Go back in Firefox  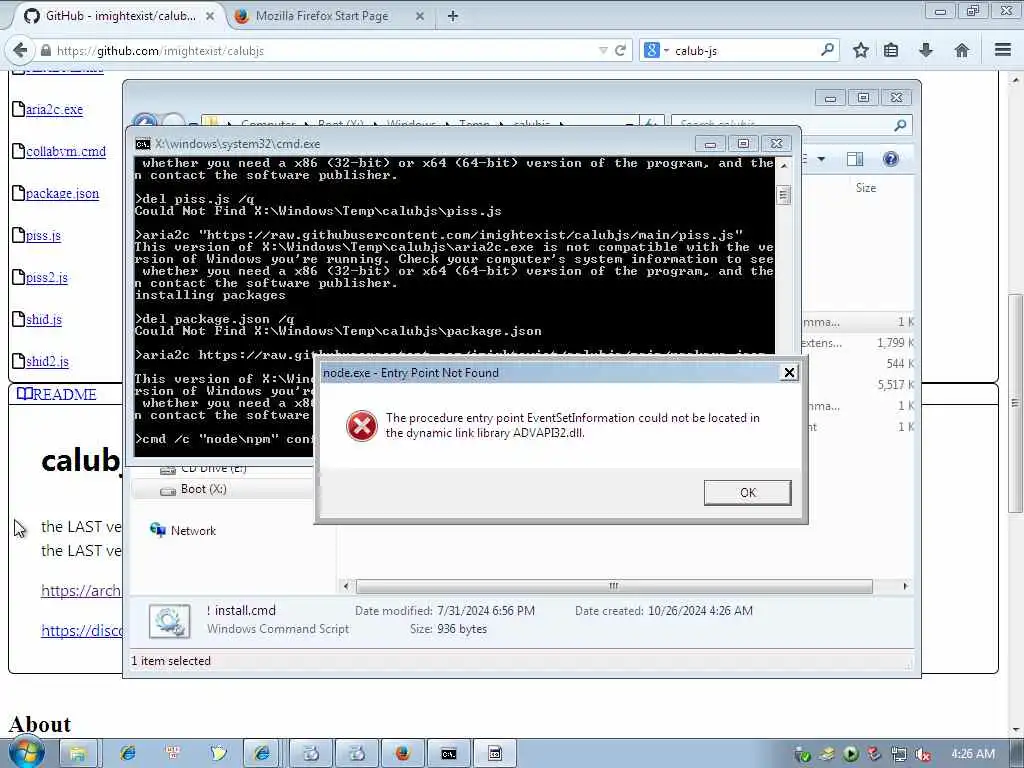point(20,50)
